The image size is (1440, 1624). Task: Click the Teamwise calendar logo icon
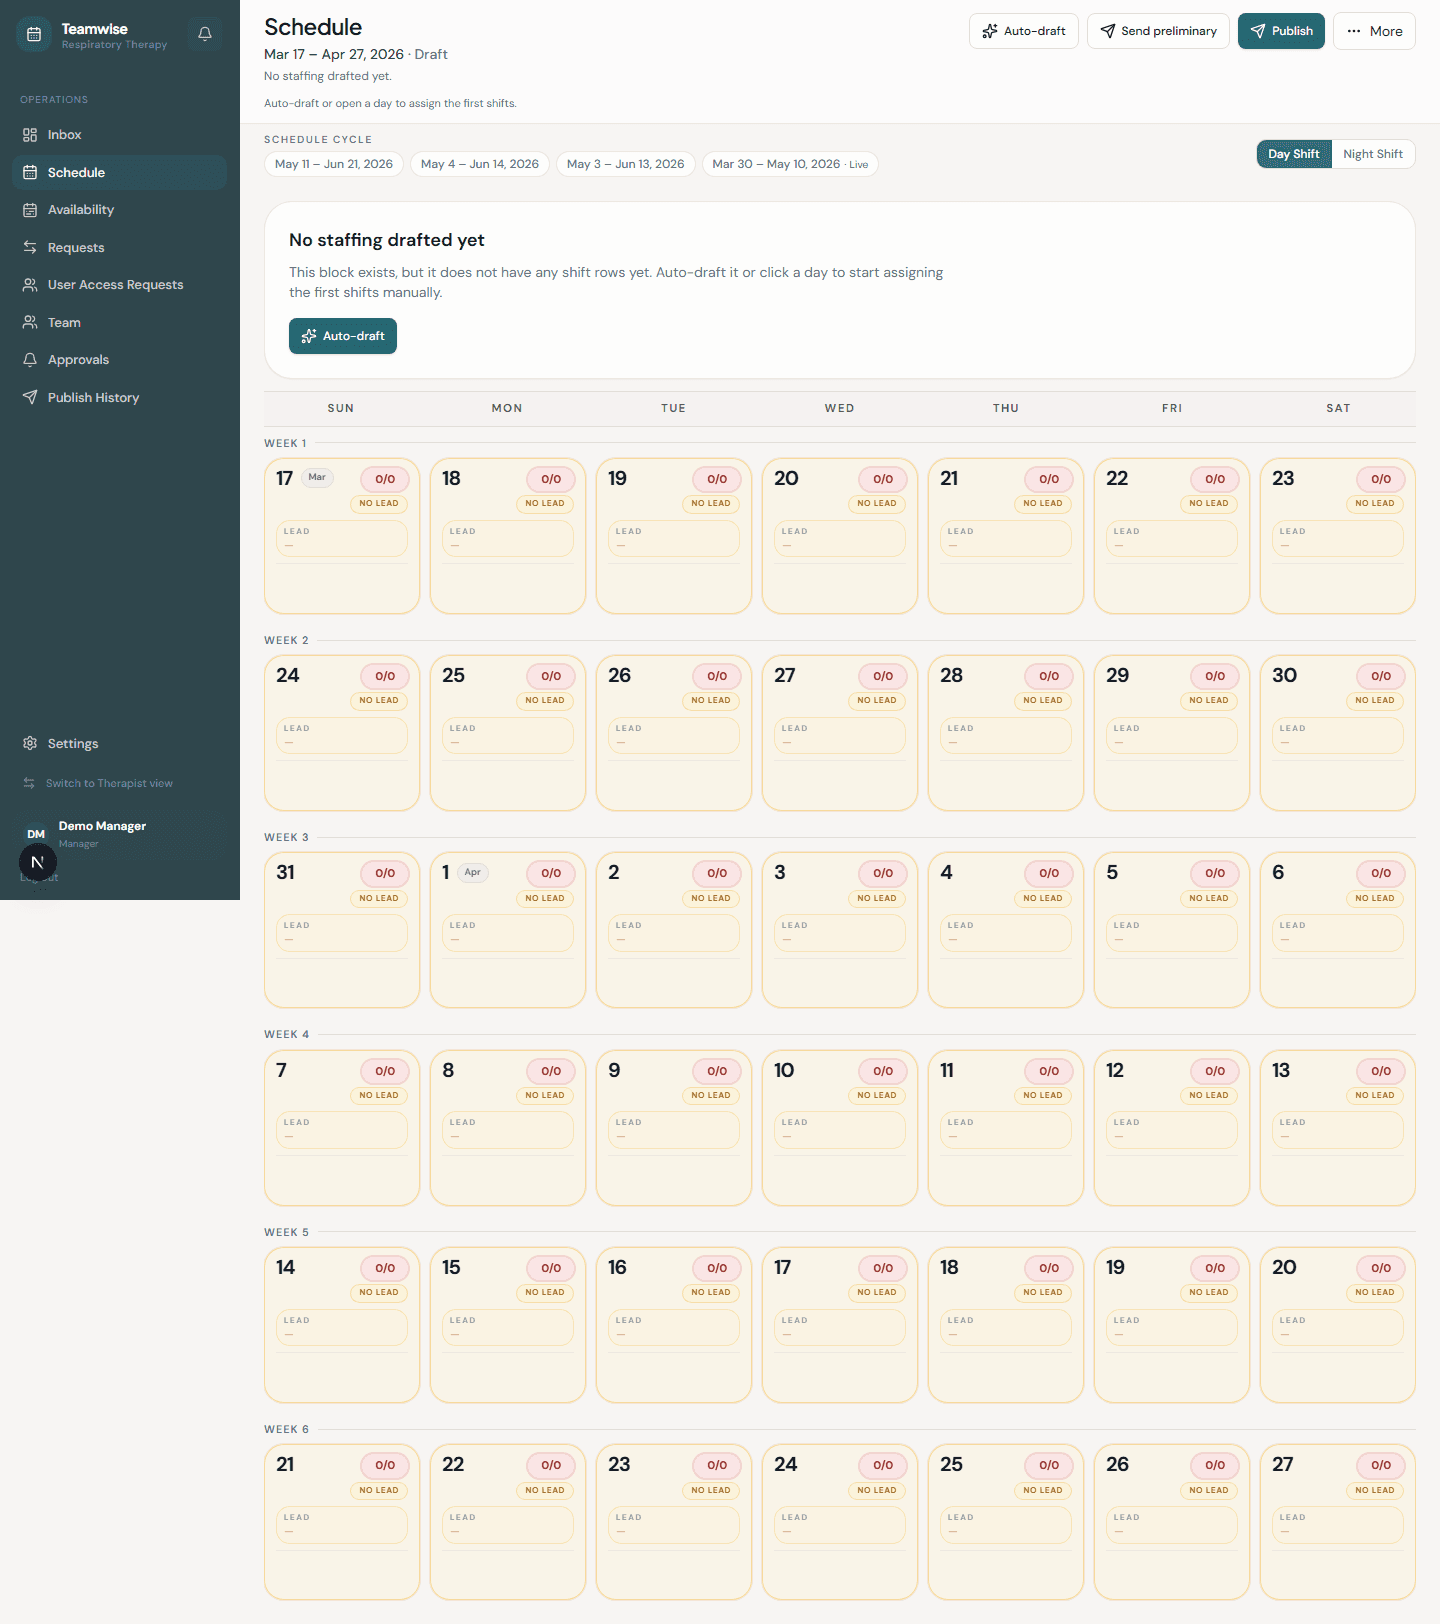(x=33, y=34)
